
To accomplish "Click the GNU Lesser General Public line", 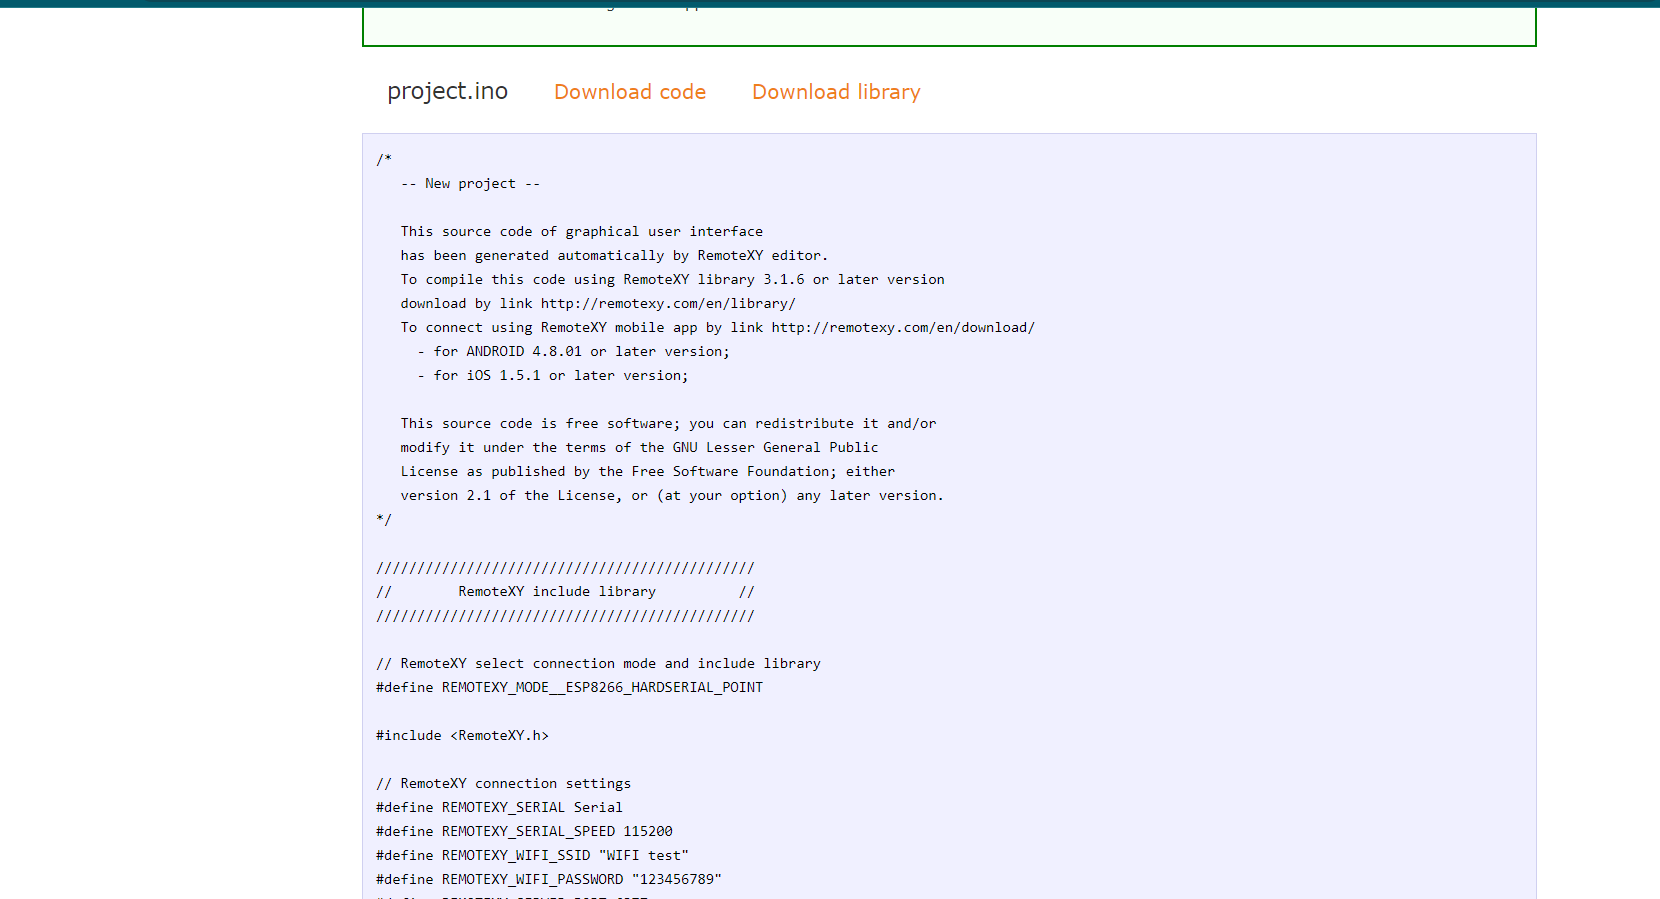I will (x=640, y=448).
